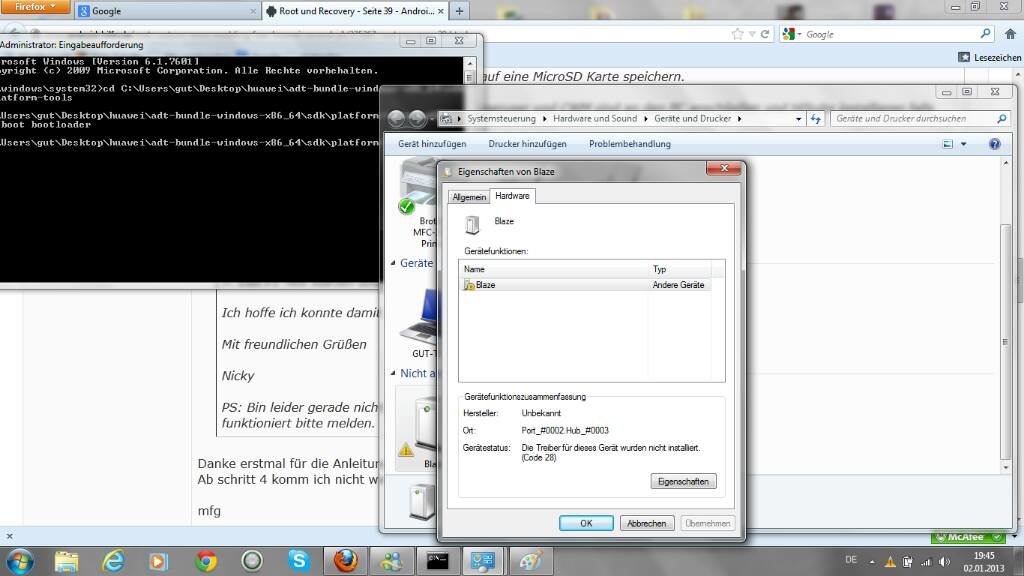Screen dimensions: 1024x576
Task: Open Explorer help with the question mark icon
Action: 995,144
